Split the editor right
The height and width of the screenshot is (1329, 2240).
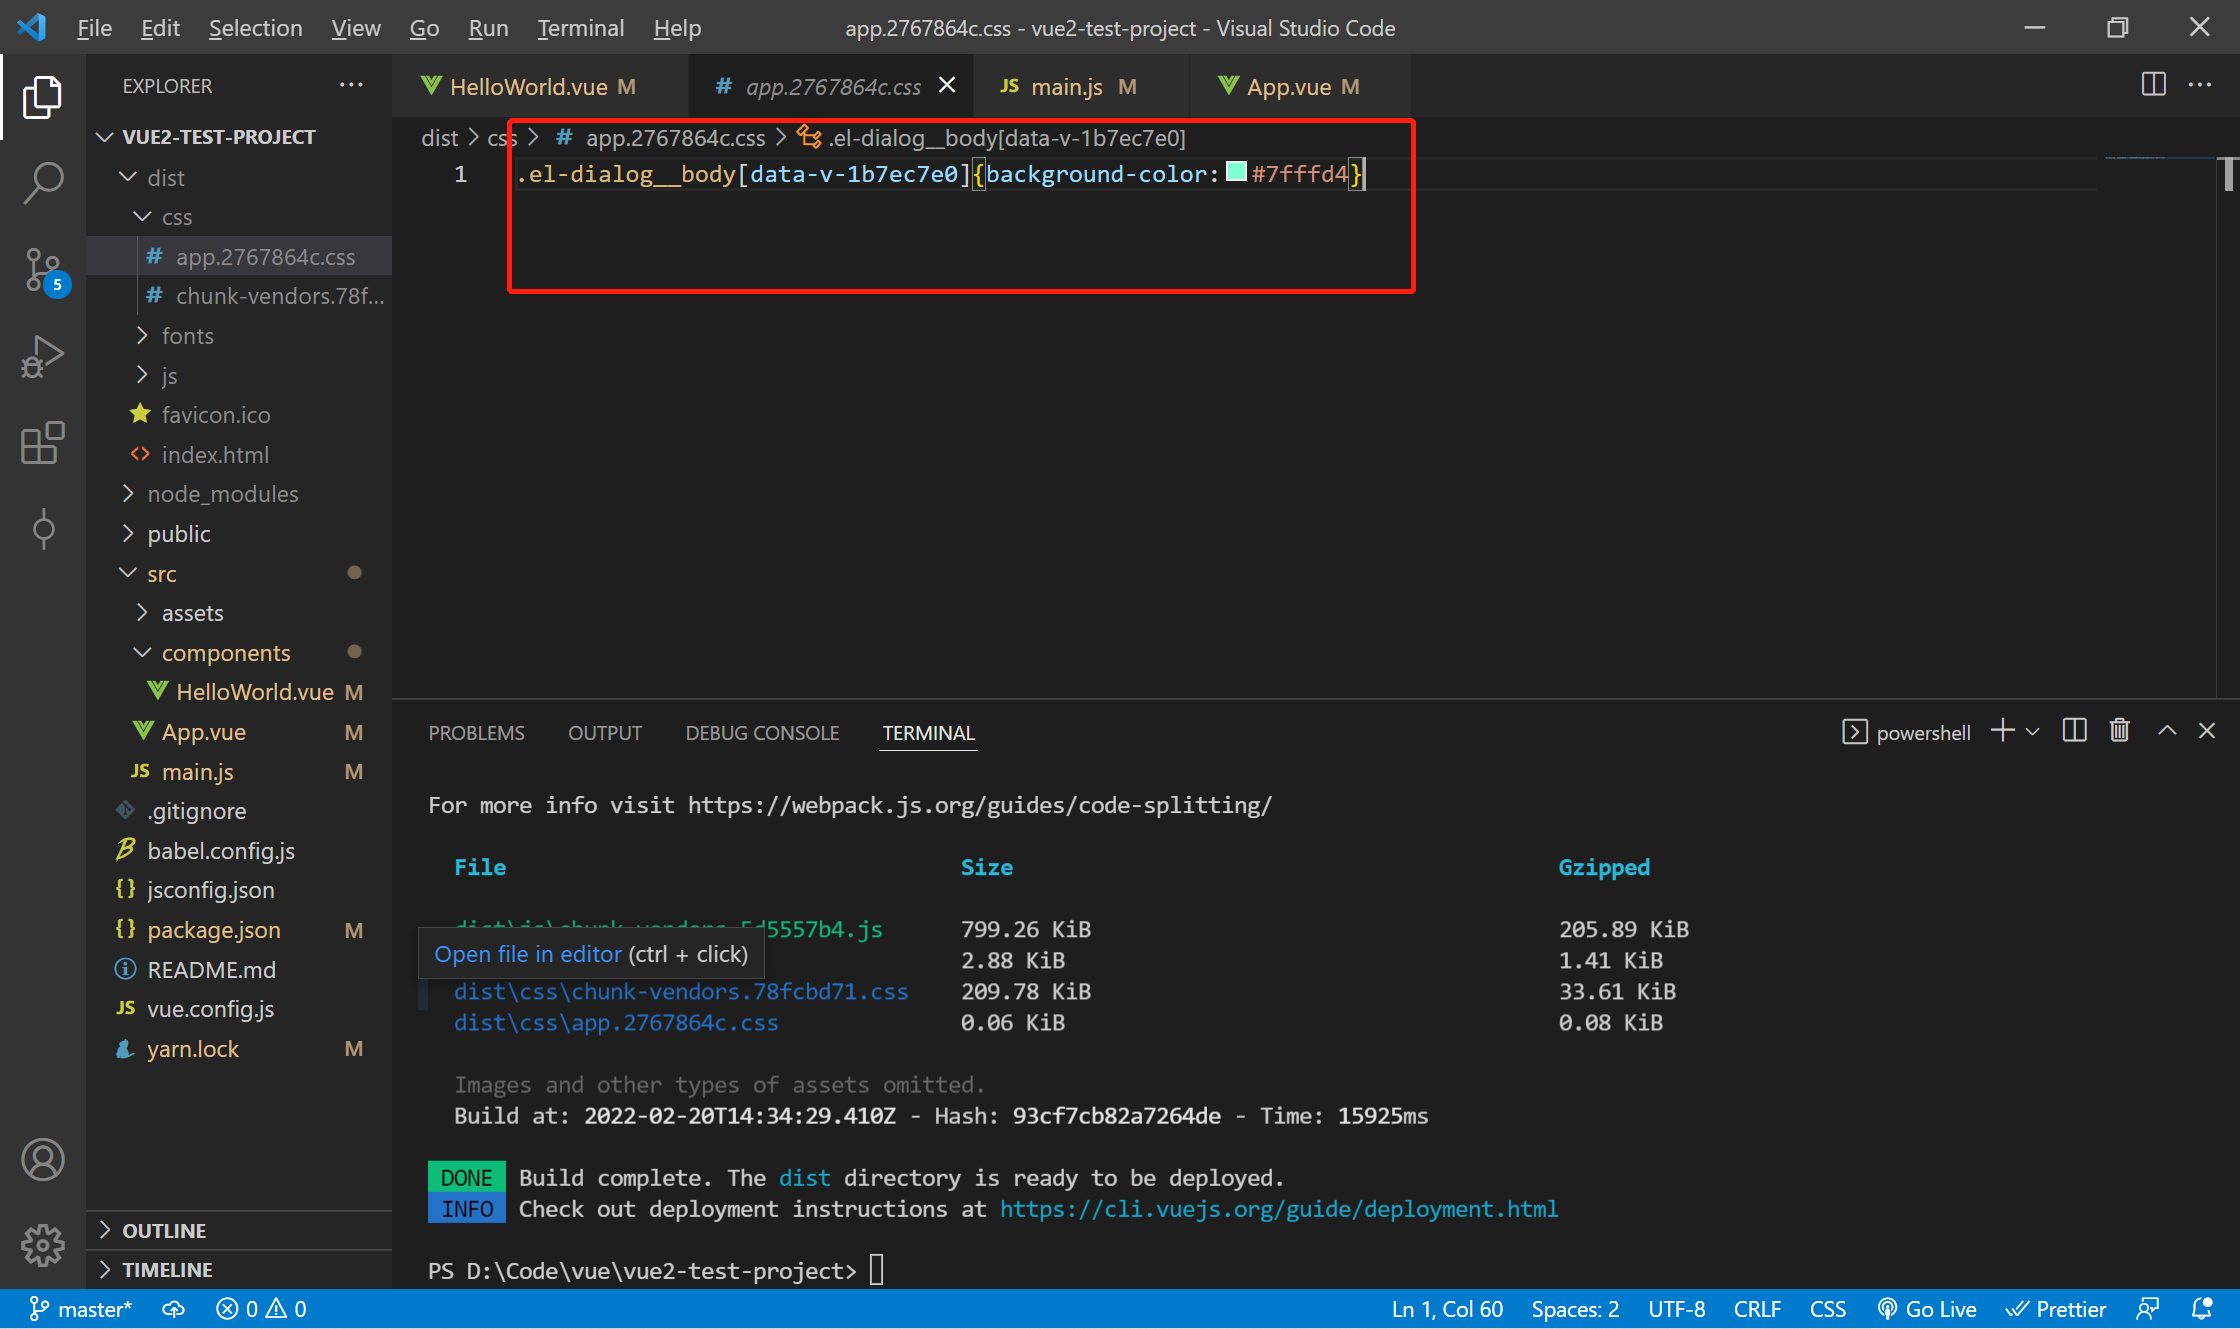pos(2153,85)
